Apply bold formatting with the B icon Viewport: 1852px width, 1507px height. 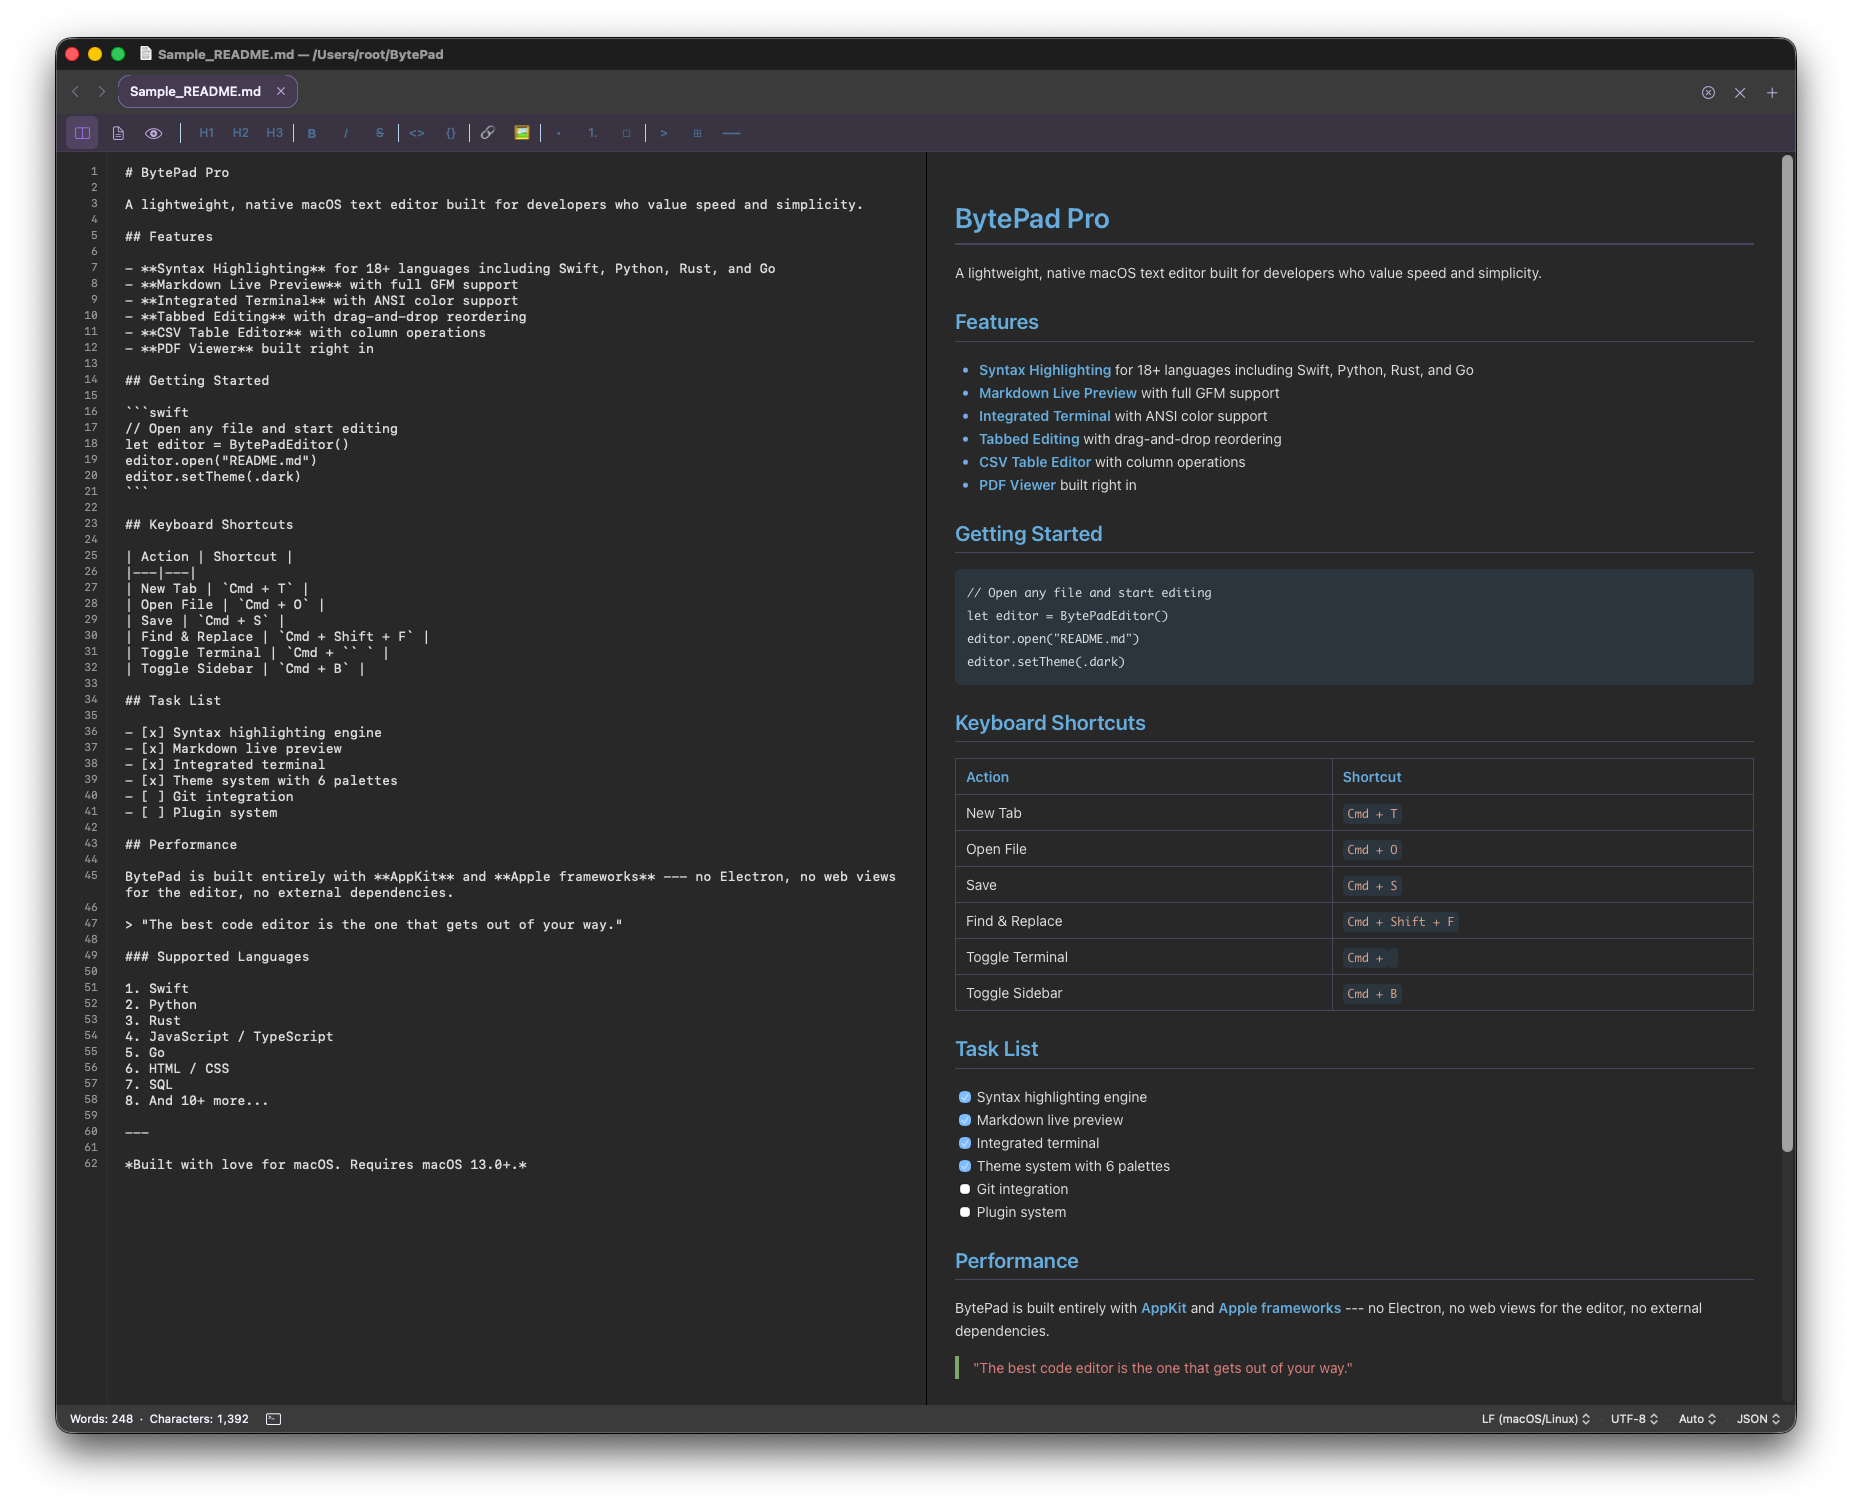point(312,132)
